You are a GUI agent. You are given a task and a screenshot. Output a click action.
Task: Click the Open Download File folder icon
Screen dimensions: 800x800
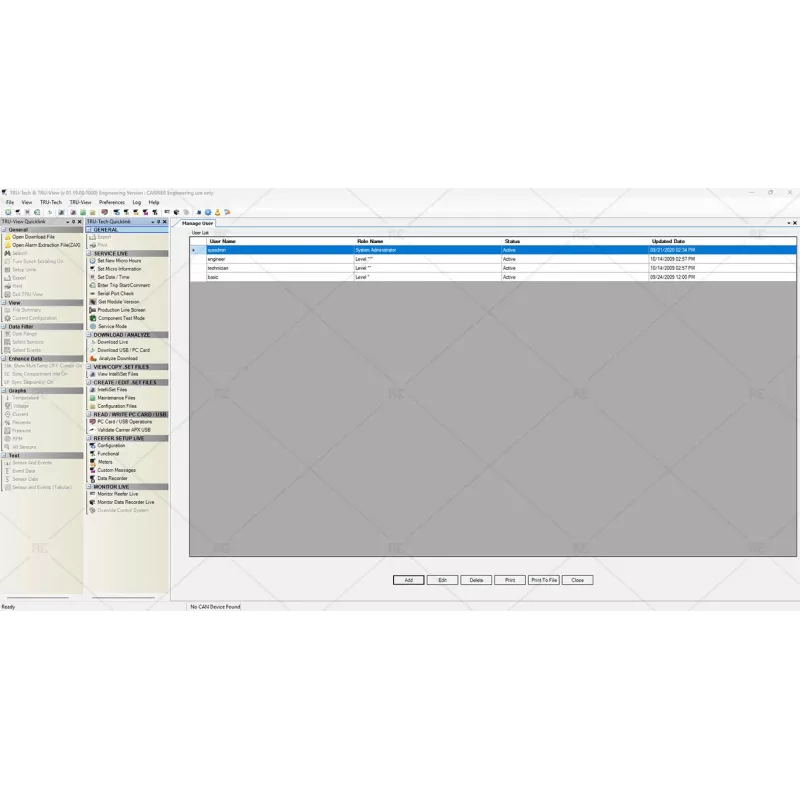[7, 237]
